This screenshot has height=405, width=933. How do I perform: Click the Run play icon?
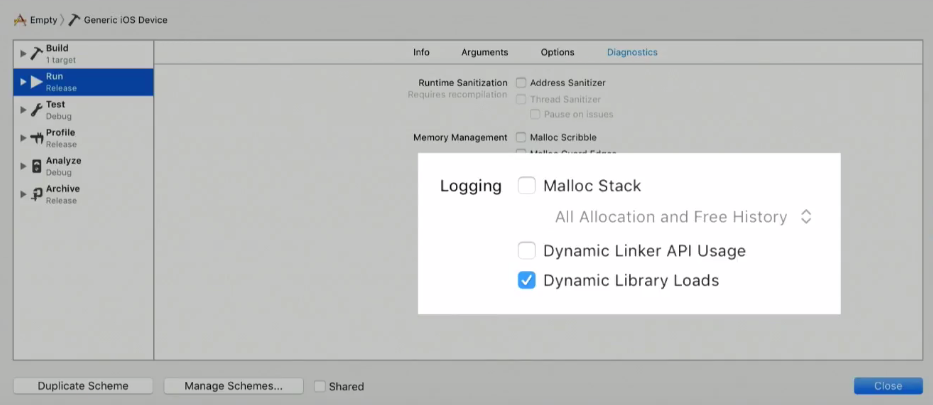click(x=36, y=81)
